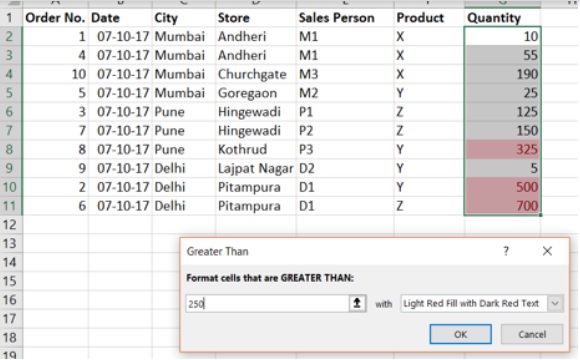Select the Churchgate store cell
This screenshot has width=580, height=360.
pos(256,74)
